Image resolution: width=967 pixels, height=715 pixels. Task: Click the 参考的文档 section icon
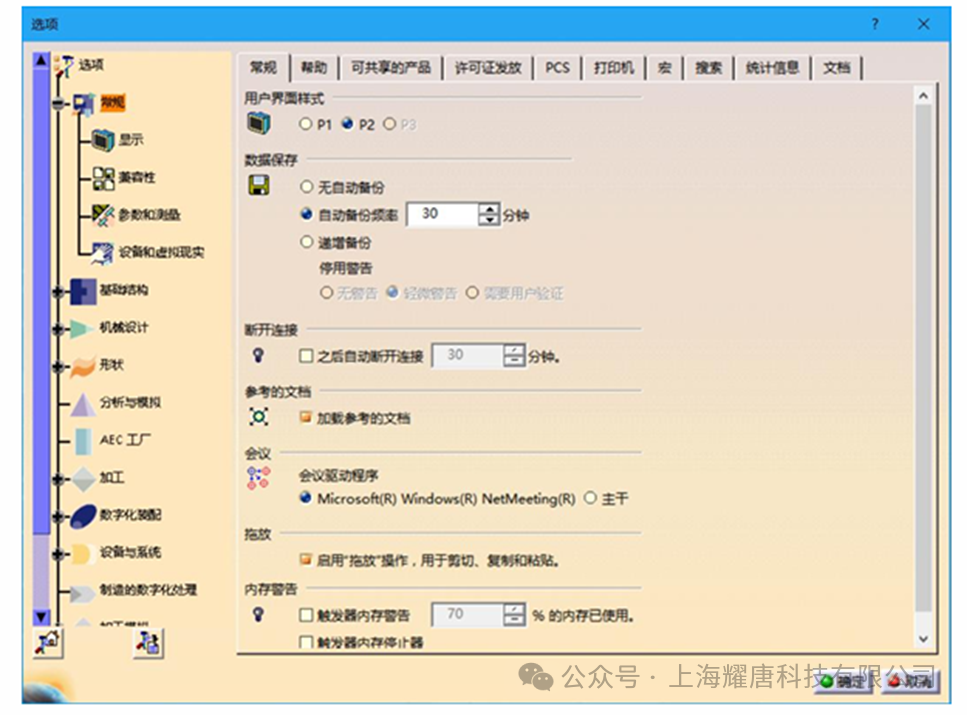pos(260,418)
